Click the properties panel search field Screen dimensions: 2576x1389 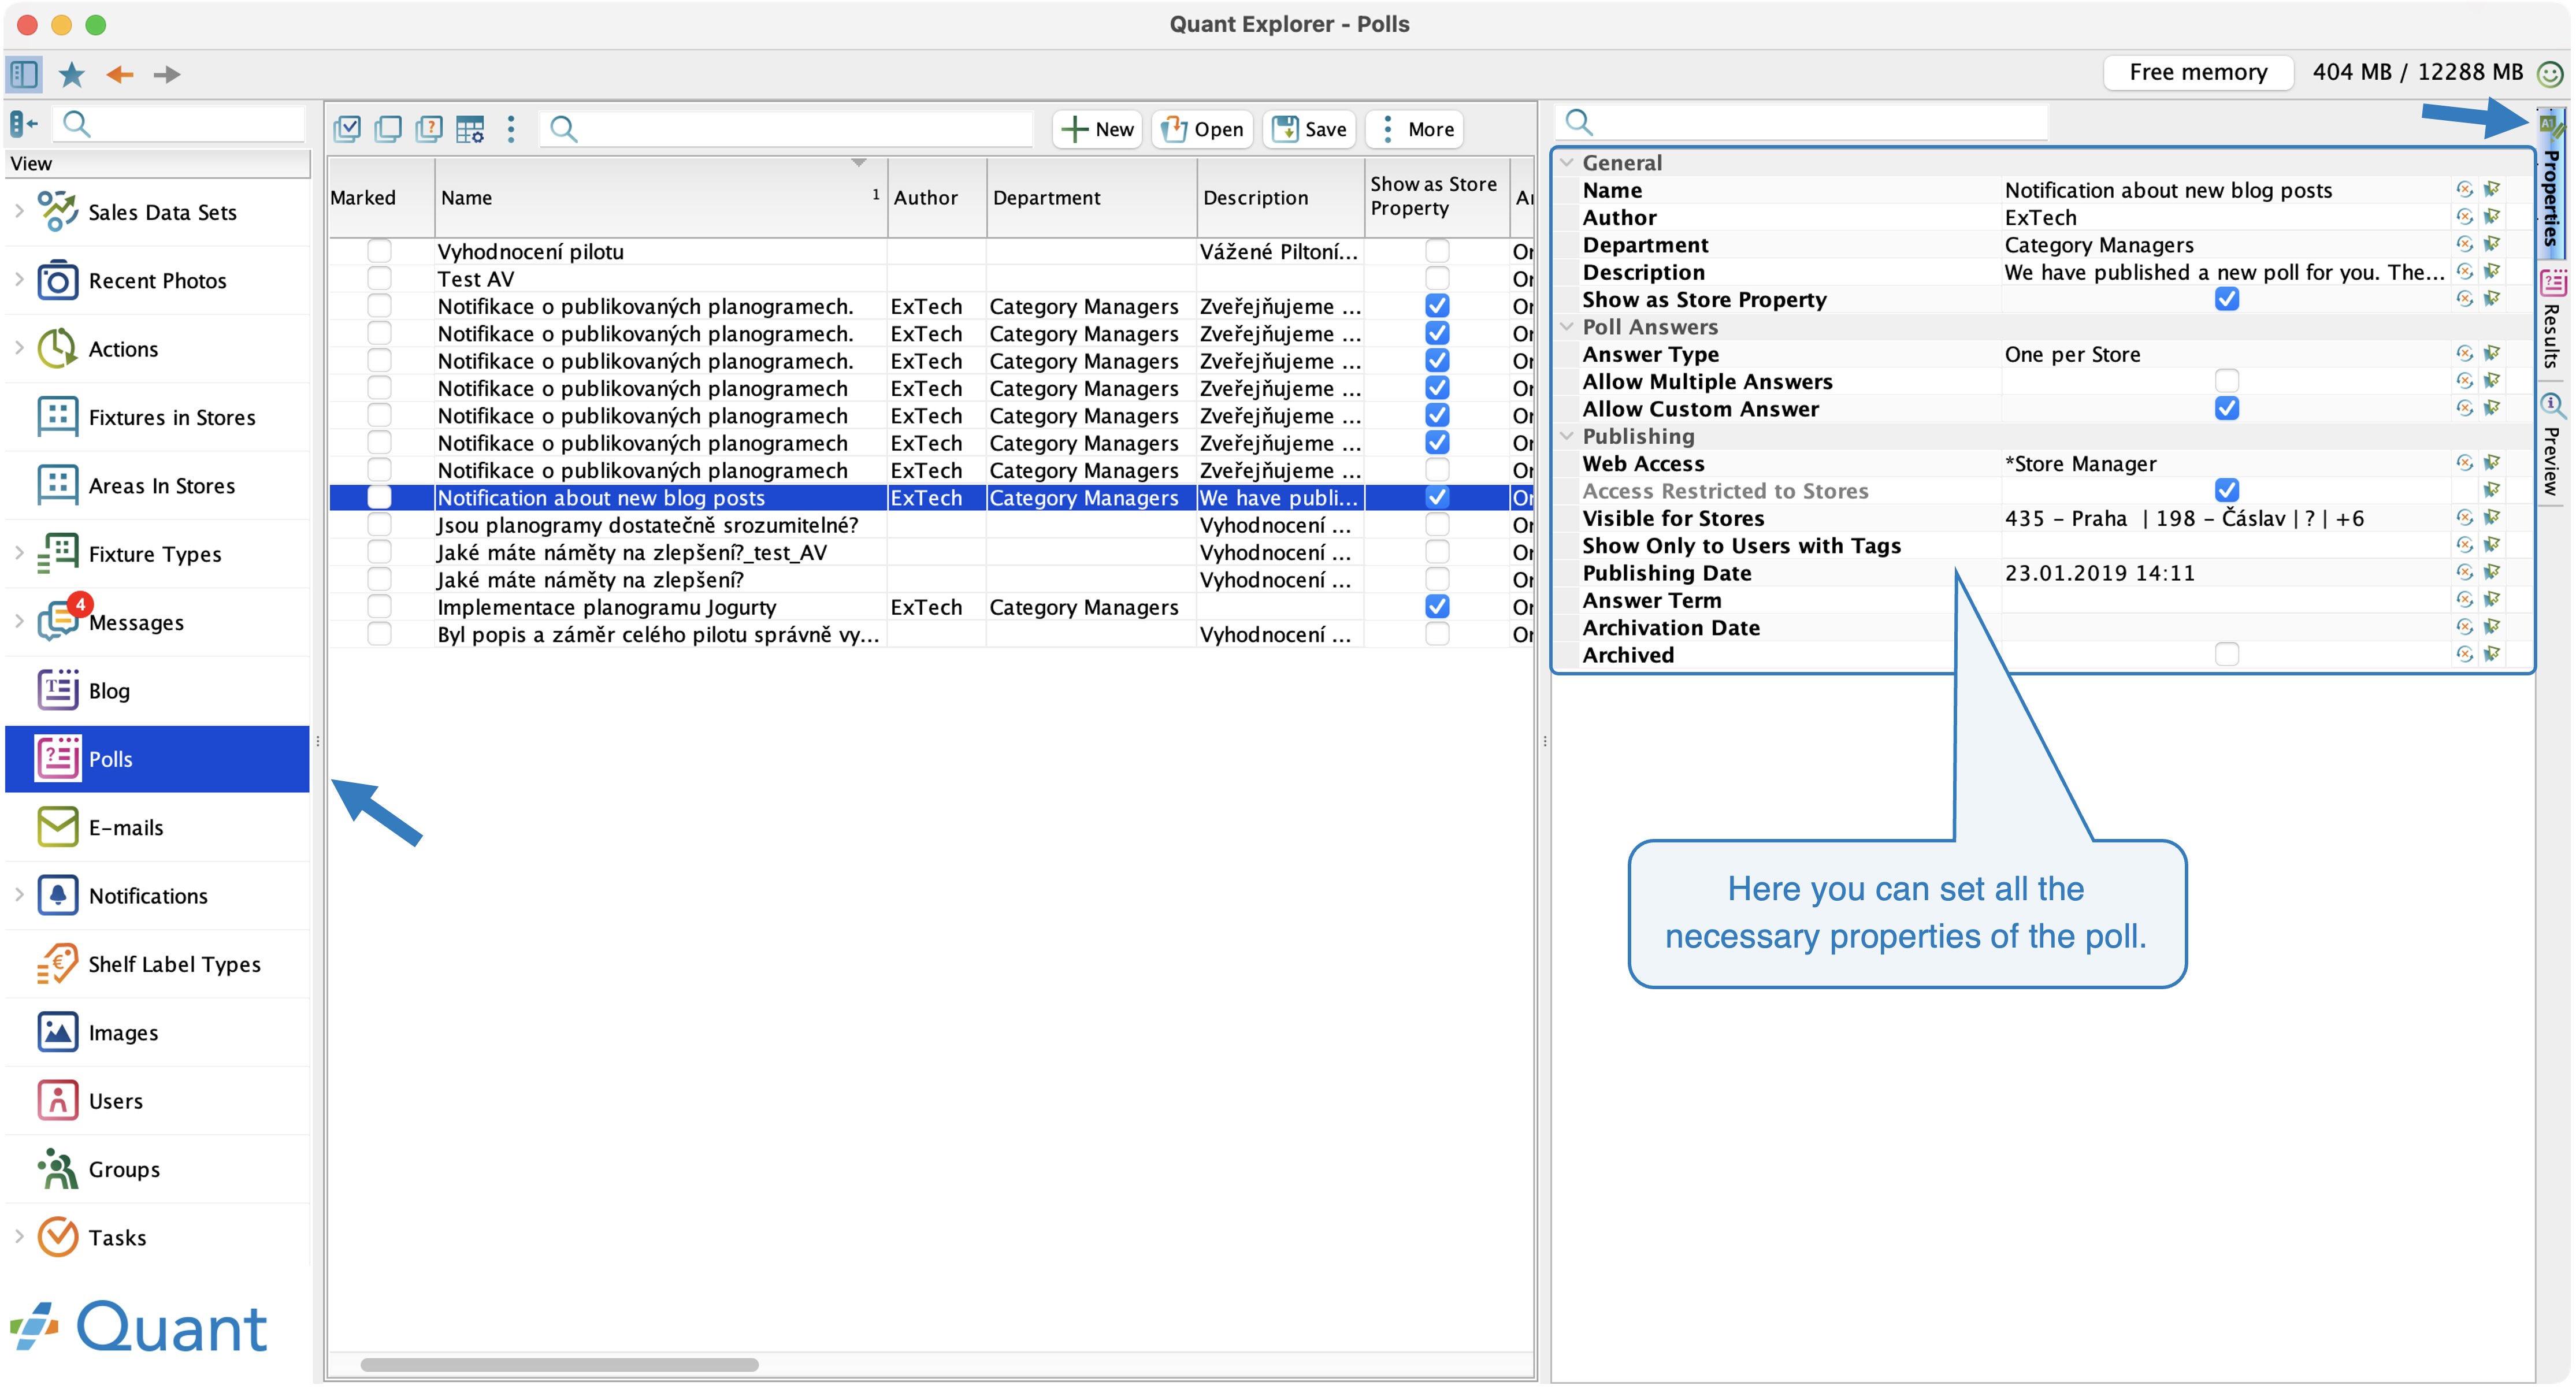pyautogui.click(x=1802, y=122)
